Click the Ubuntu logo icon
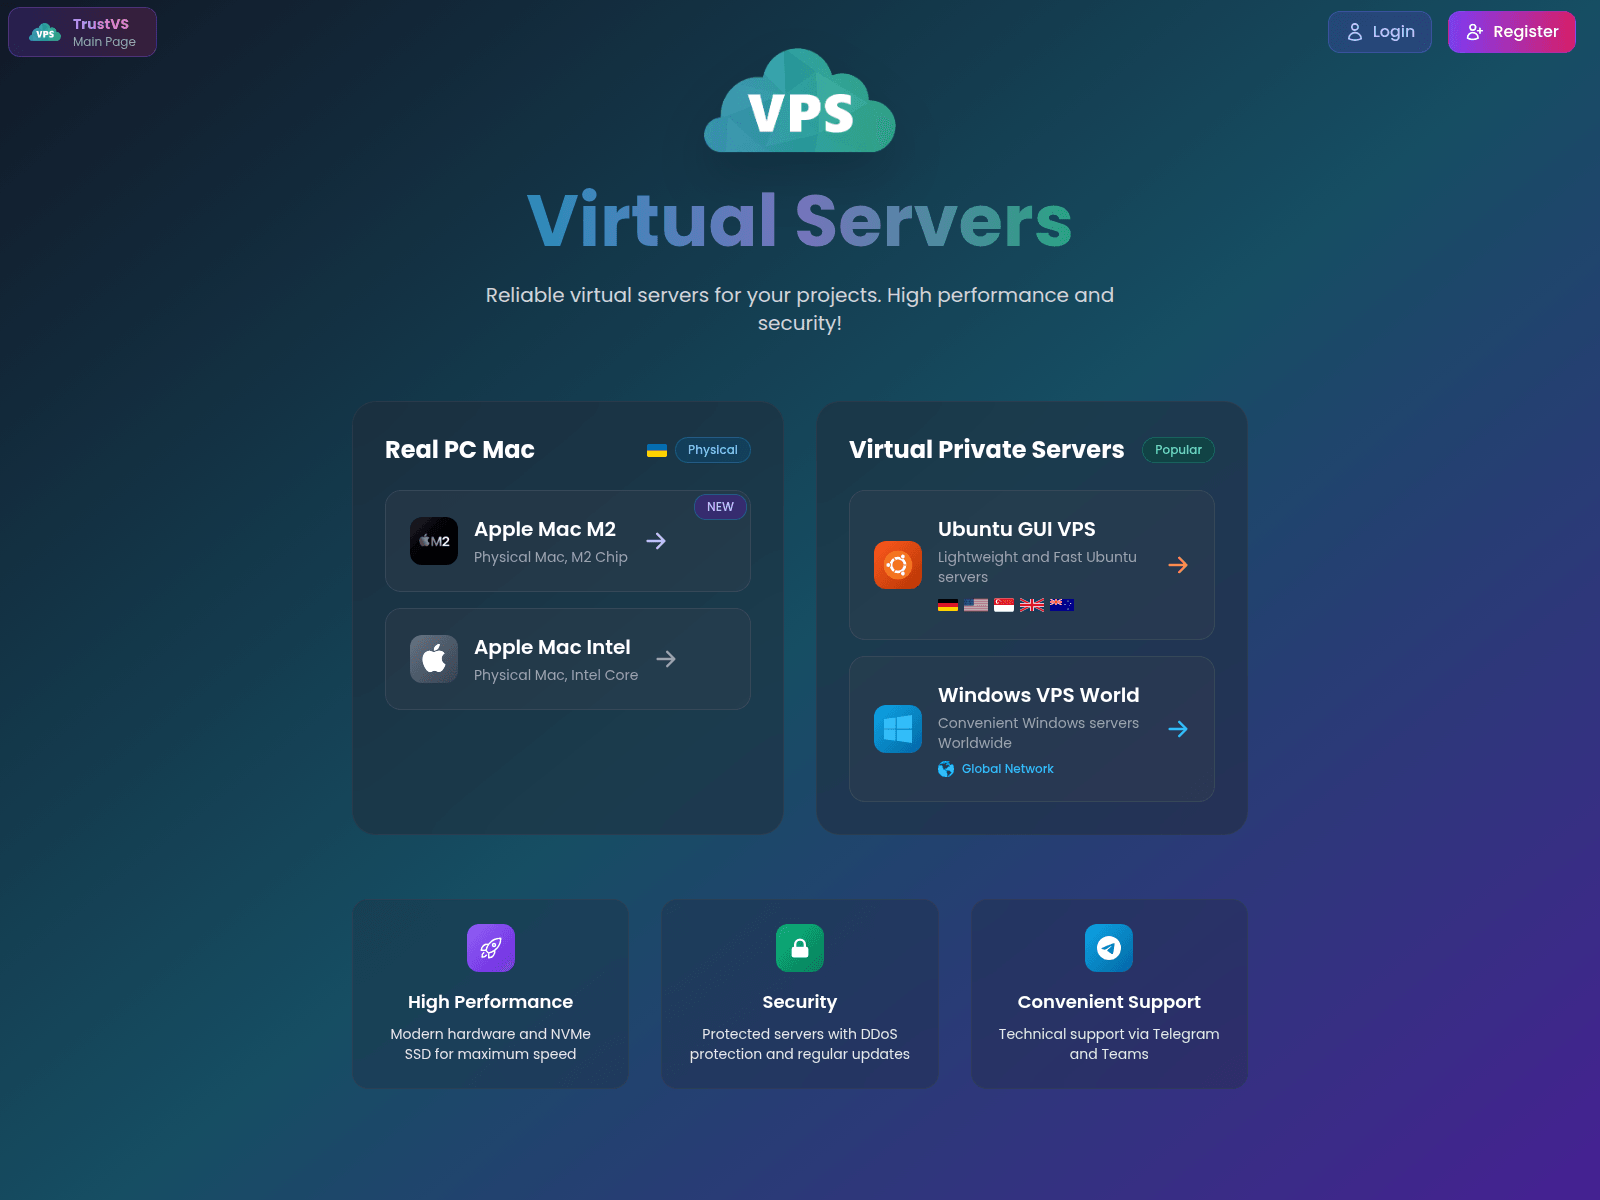The image size is (1600, 1200). (898, 565)
